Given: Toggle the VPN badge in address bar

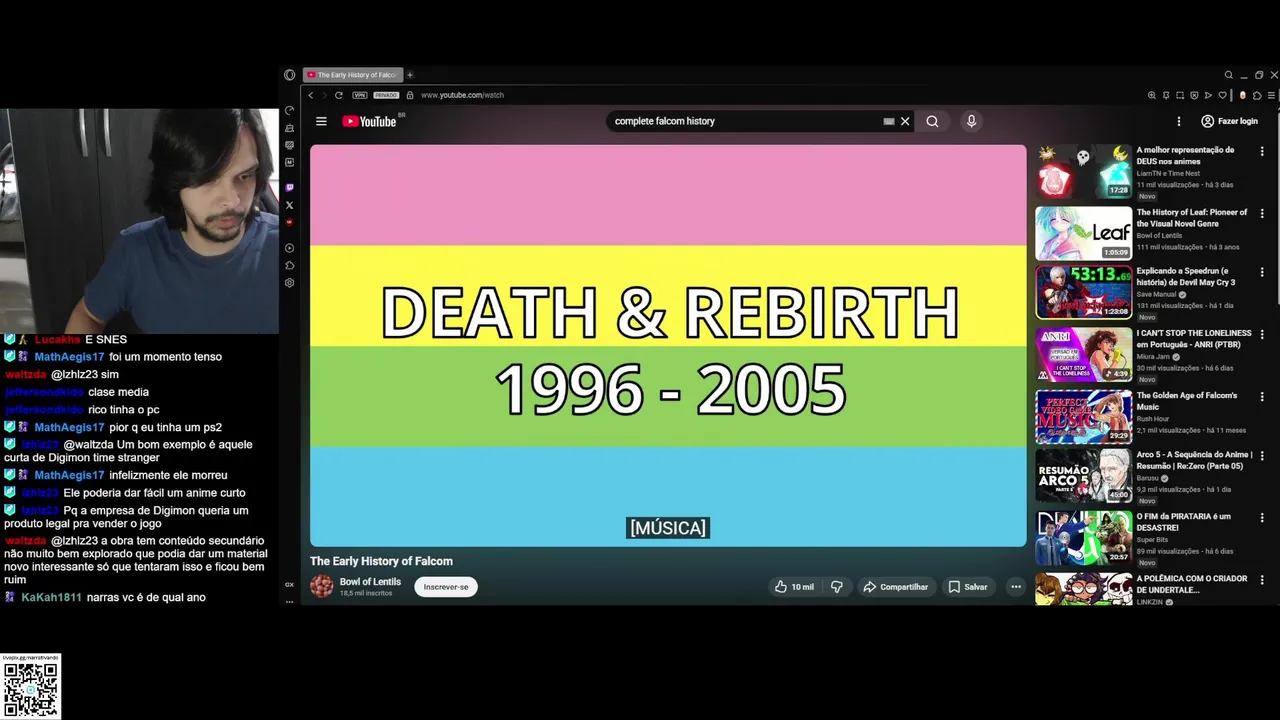Looking at the screenshot, I should (360, 95).
